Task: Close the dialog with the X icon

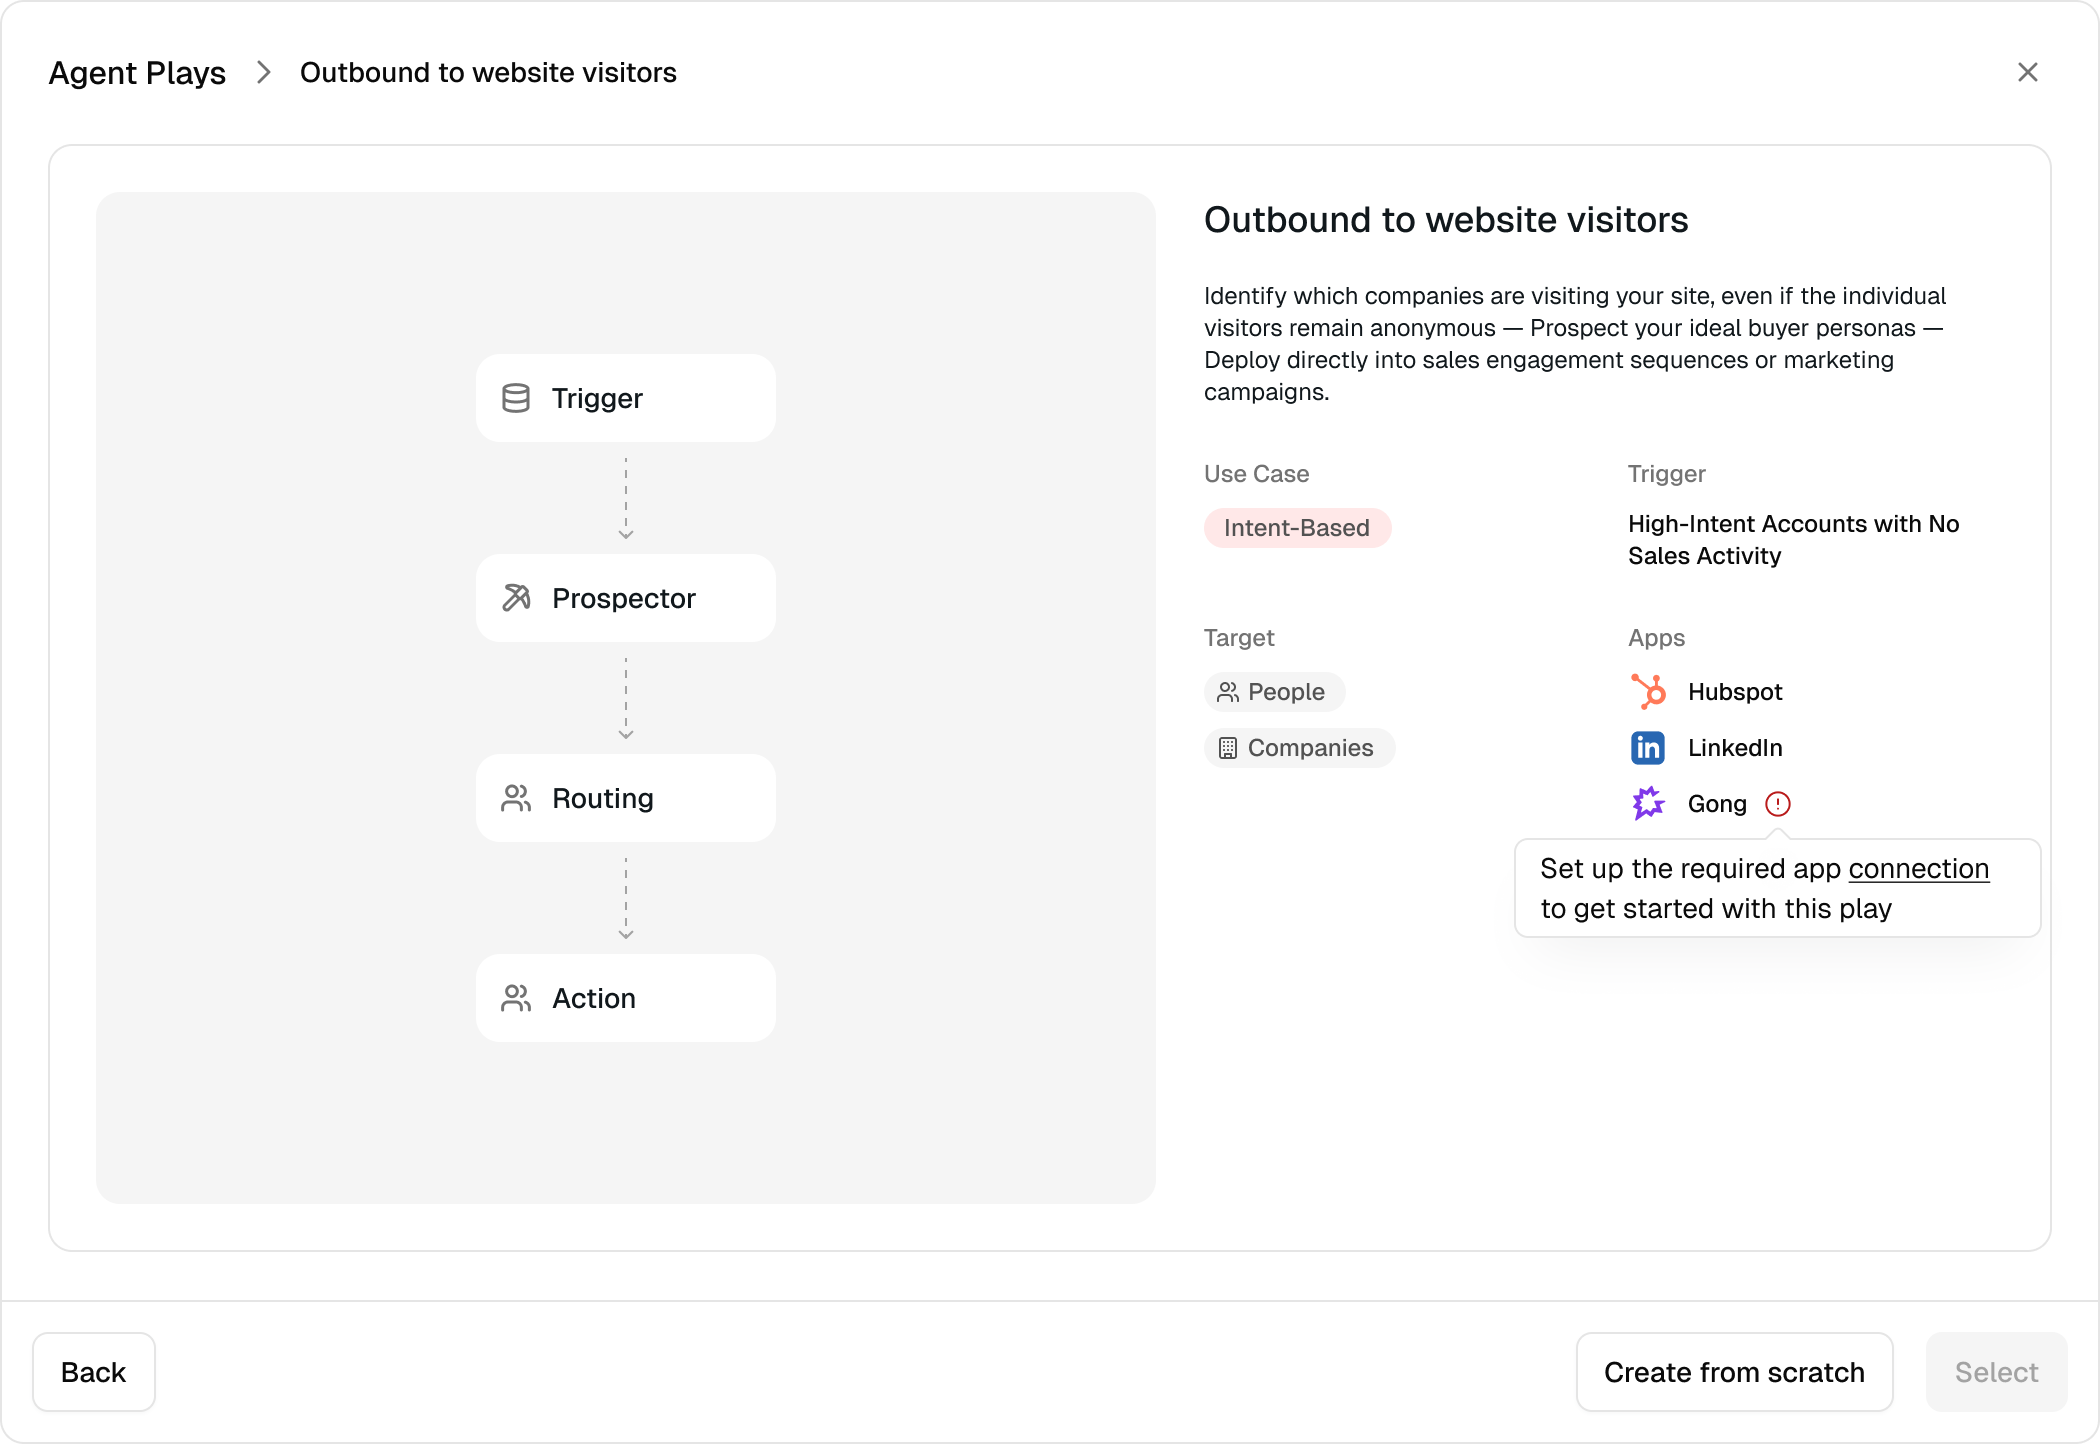Action: coord(2027,72)
